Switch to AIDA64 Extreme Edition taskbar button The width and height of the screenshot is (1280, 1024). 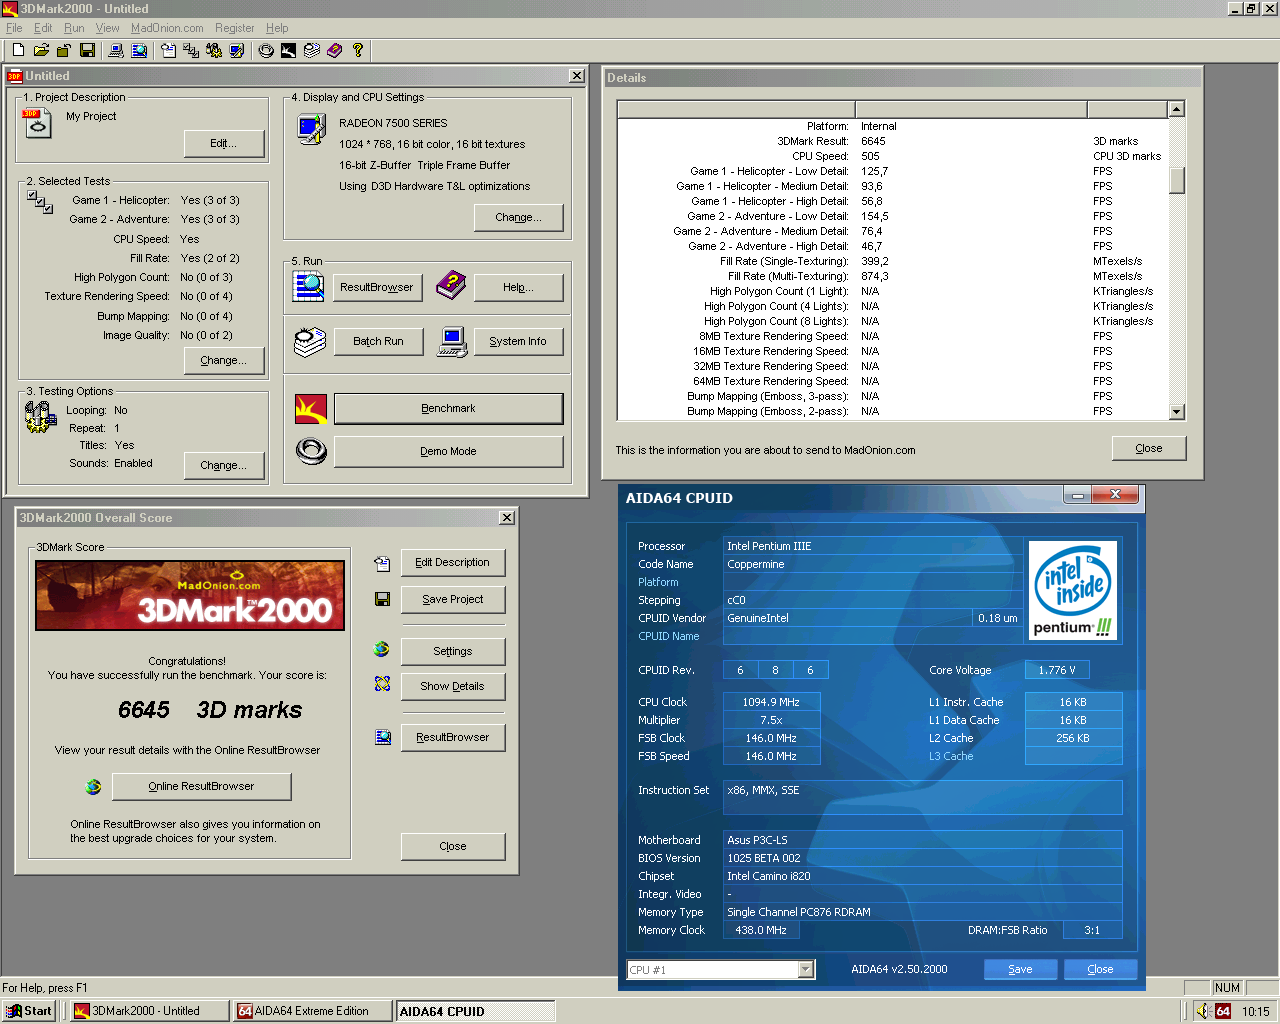coord(312,1011)
